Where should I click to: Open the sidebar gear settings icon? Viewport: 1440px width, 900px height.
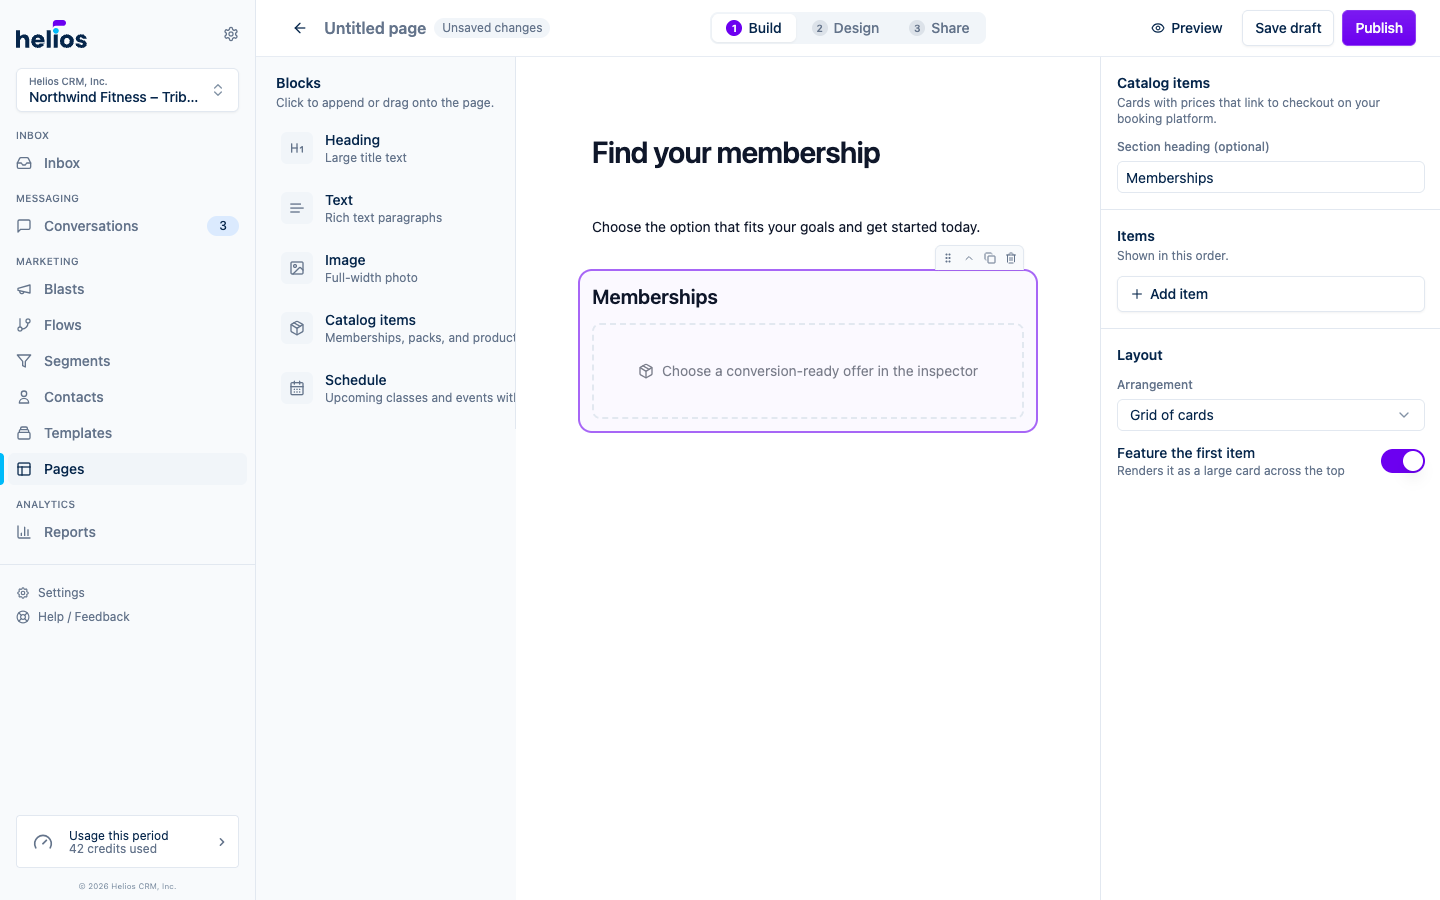pyautogui.click(x=231, y=34)
